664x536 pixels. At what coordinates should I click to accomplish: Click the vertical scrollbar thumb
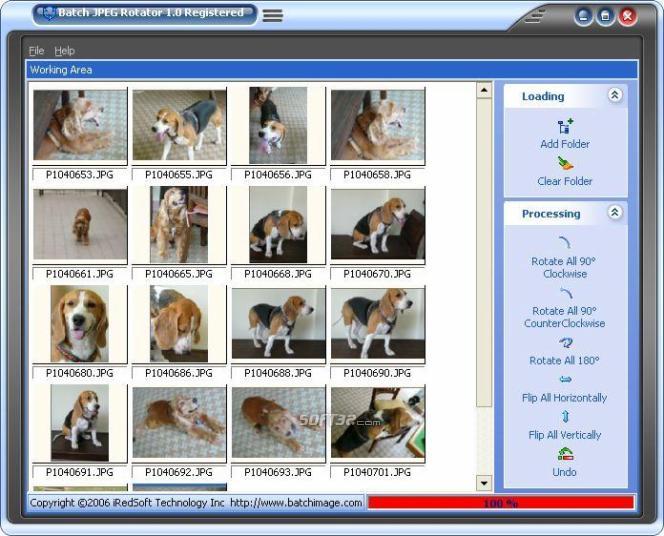[x=484, y=253]
